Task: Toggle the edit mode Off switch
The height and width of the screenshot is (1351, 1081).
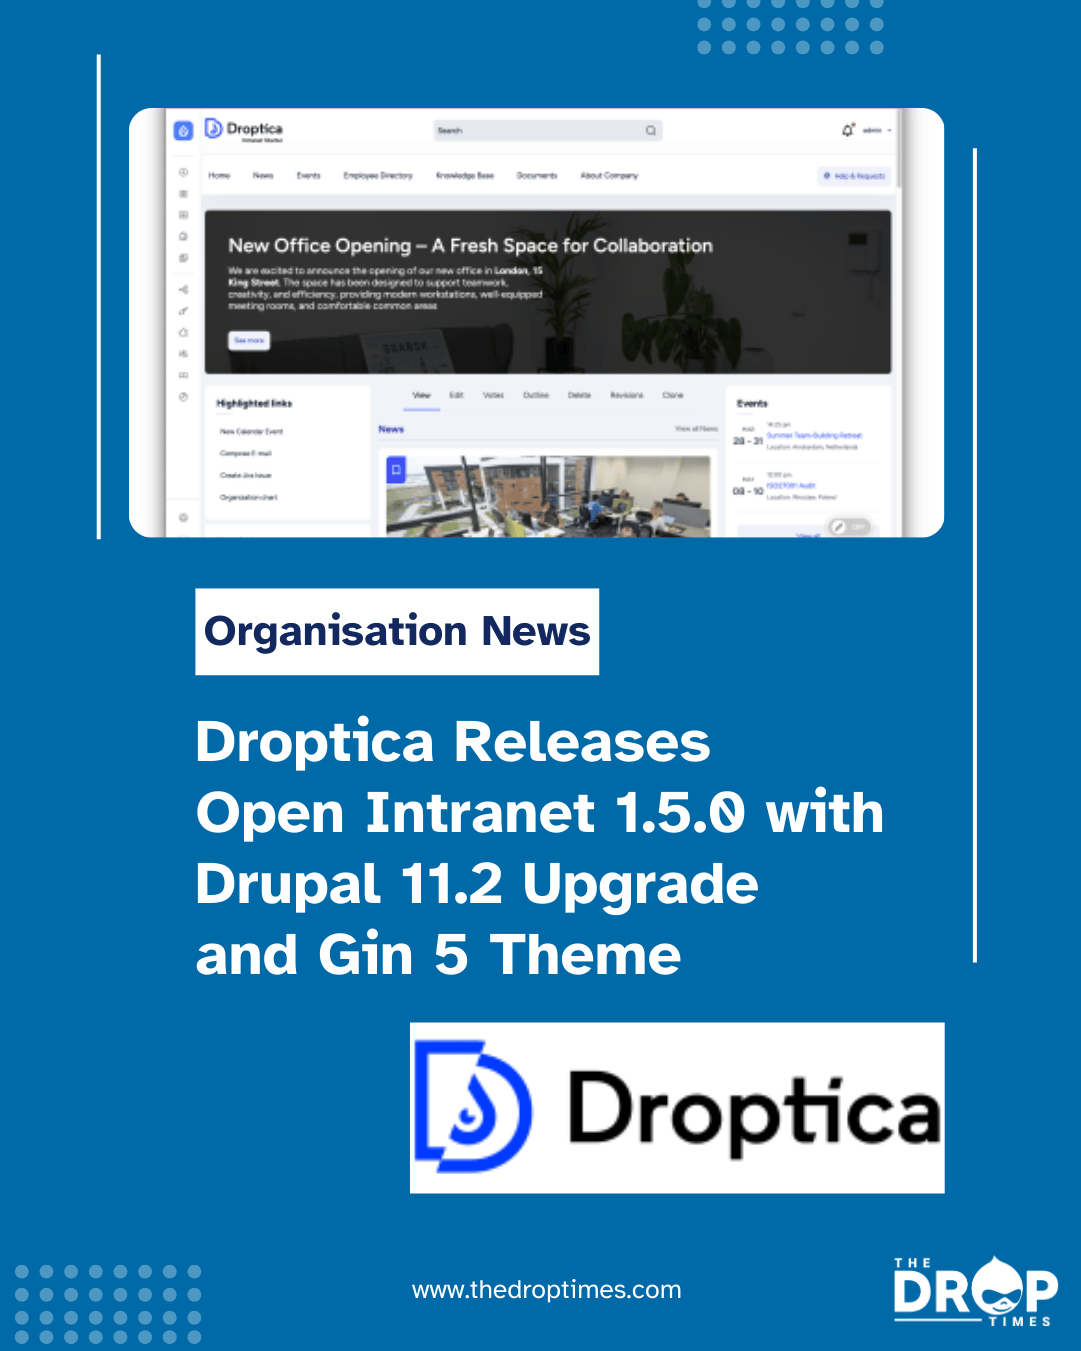Action: point(858,526)
